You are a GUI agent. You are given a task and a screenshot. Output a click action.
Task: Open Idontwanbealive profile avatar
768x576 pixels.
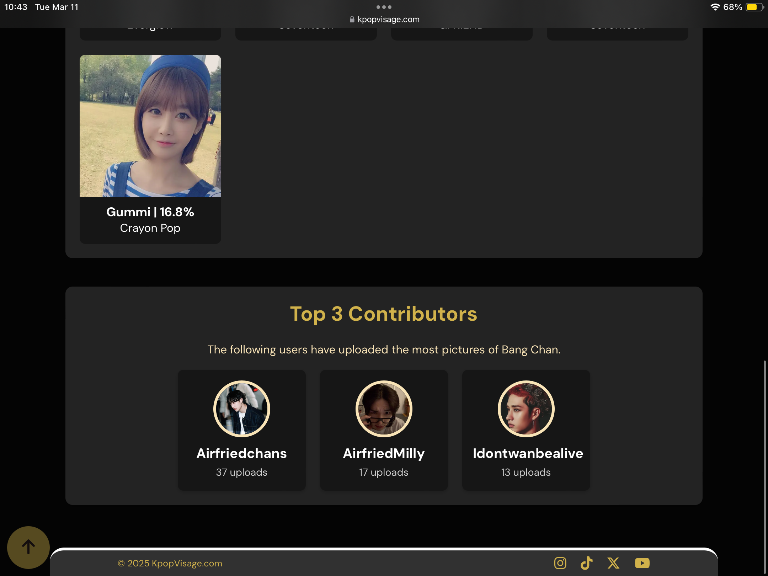[x=526, y=408]
